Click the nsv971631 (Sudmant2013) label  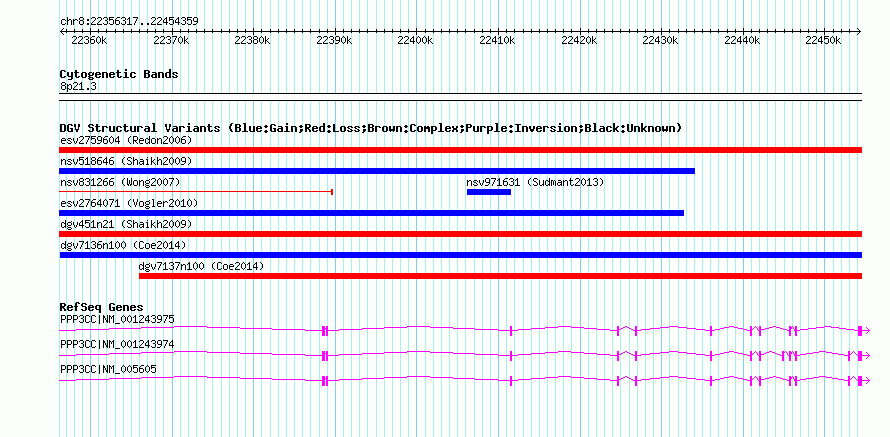point(535,182)
